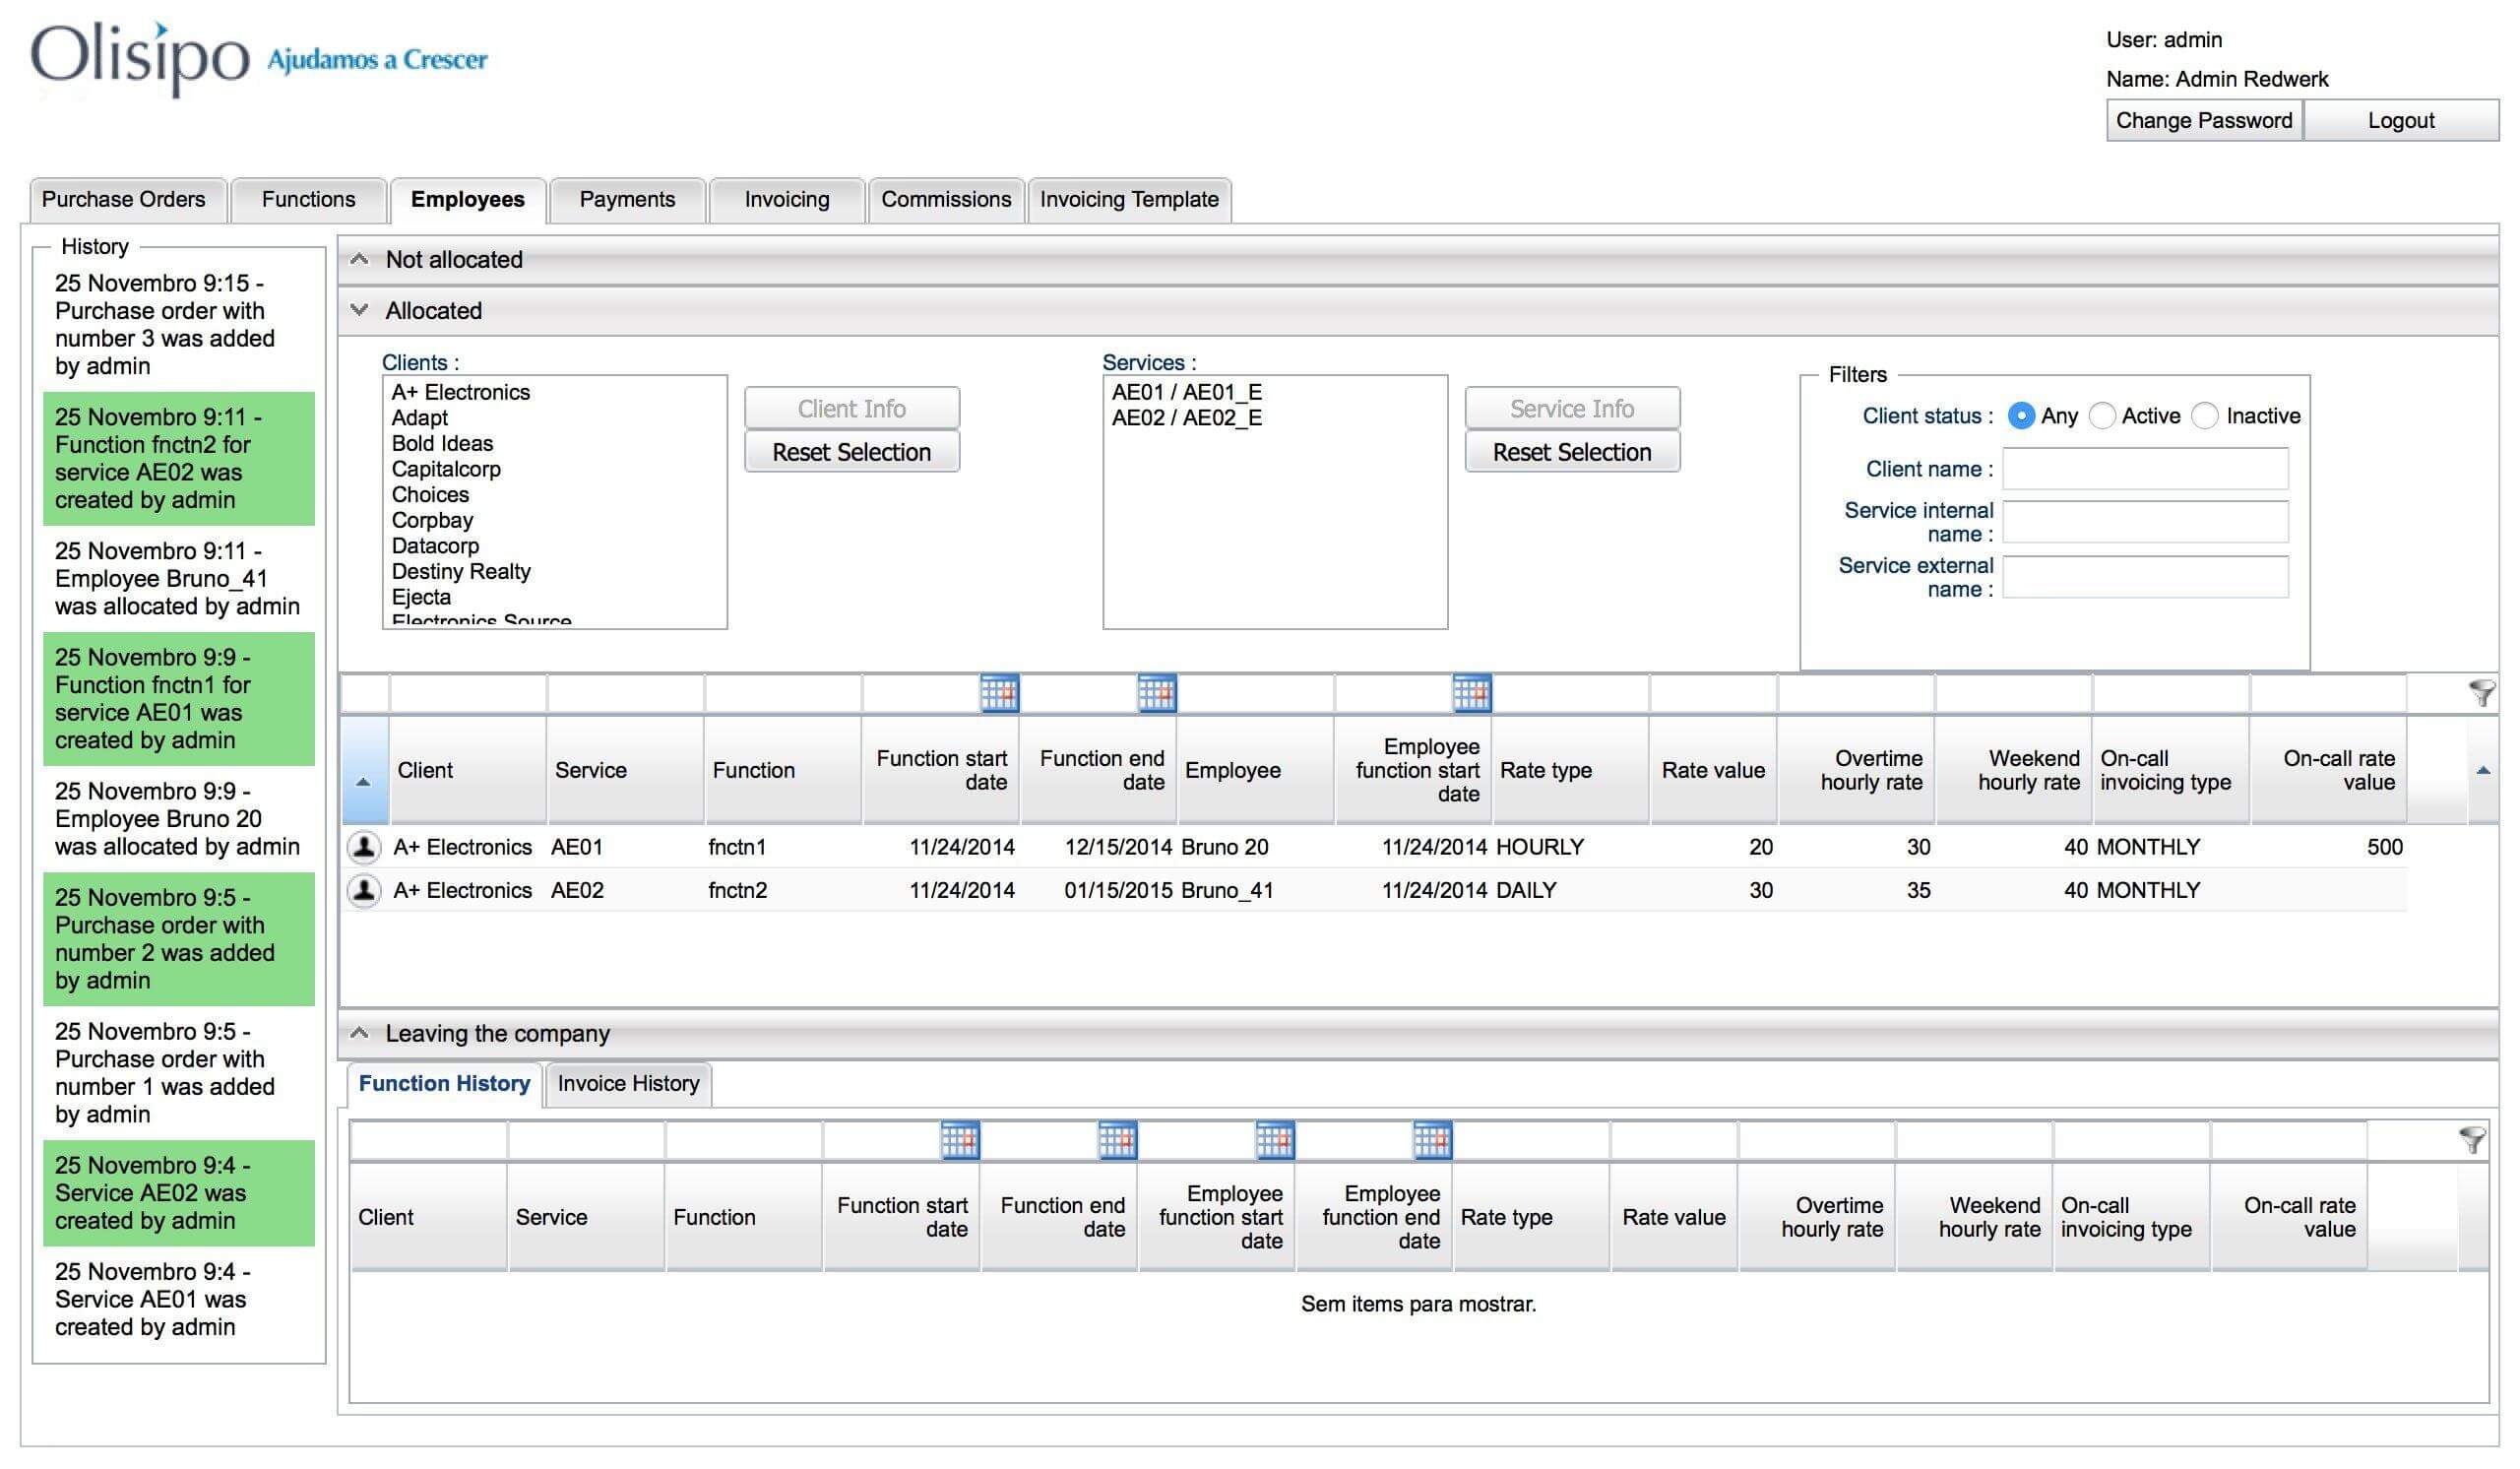
Task: Click history entry Service AE01 was created
Action: click(179, 1300)
